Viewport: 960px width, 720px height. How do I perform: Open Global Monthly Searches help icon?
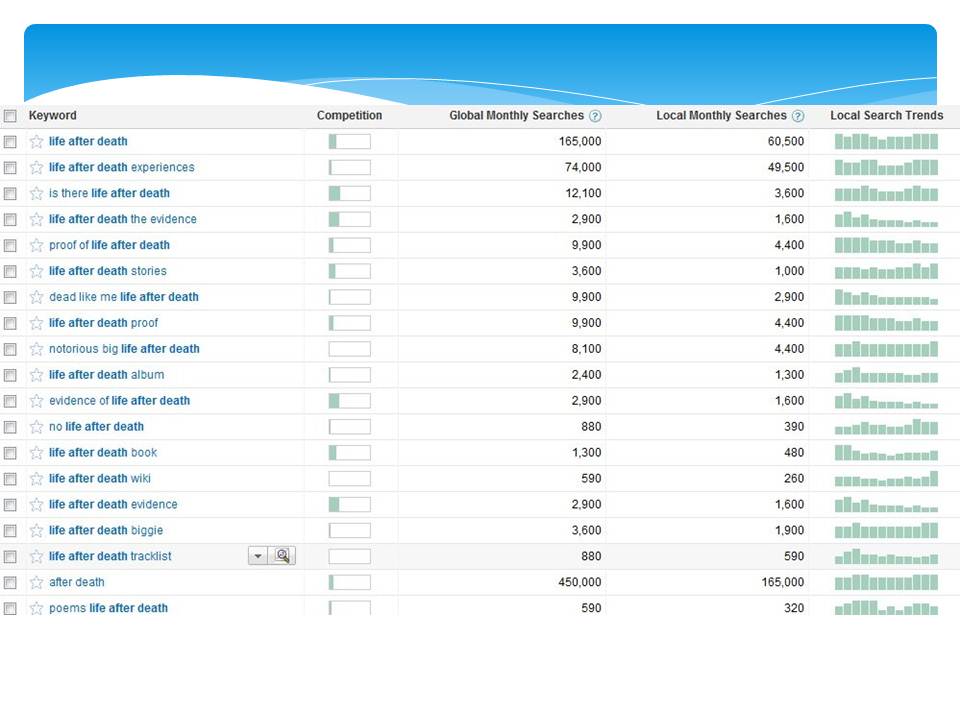click(595, 116)
